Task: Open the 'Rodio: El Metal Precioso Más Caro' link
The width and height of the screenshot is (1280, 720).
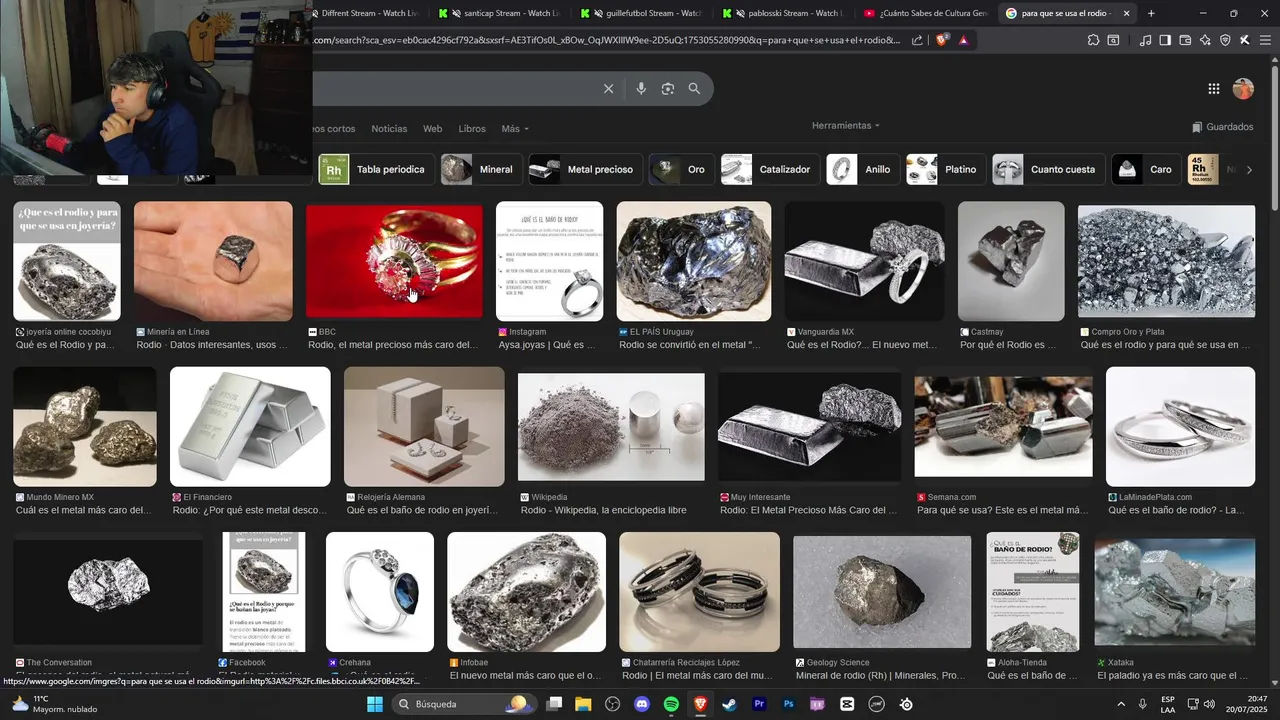Action: point(809,510)
